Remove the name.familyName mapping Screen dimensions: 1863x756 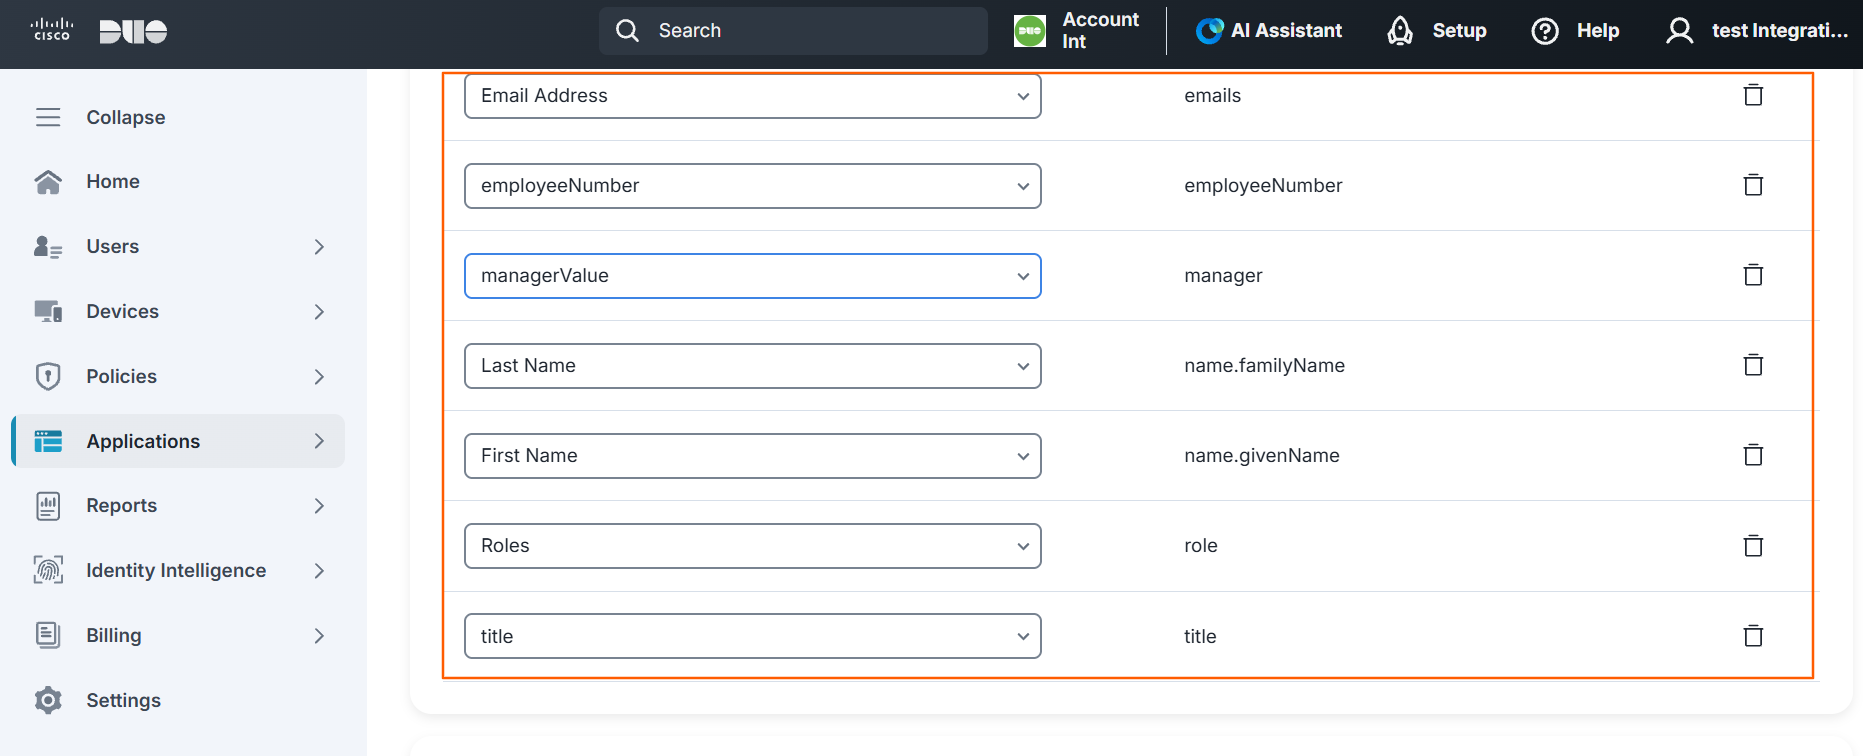tap(1753, 365)
